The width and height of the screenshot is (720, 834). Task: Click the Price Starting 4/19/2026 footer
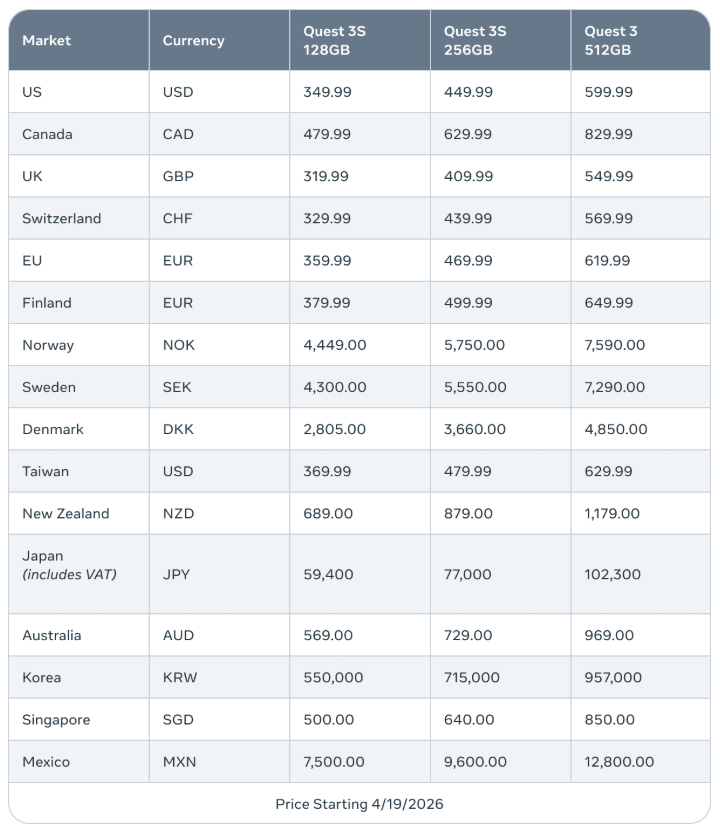360,804
